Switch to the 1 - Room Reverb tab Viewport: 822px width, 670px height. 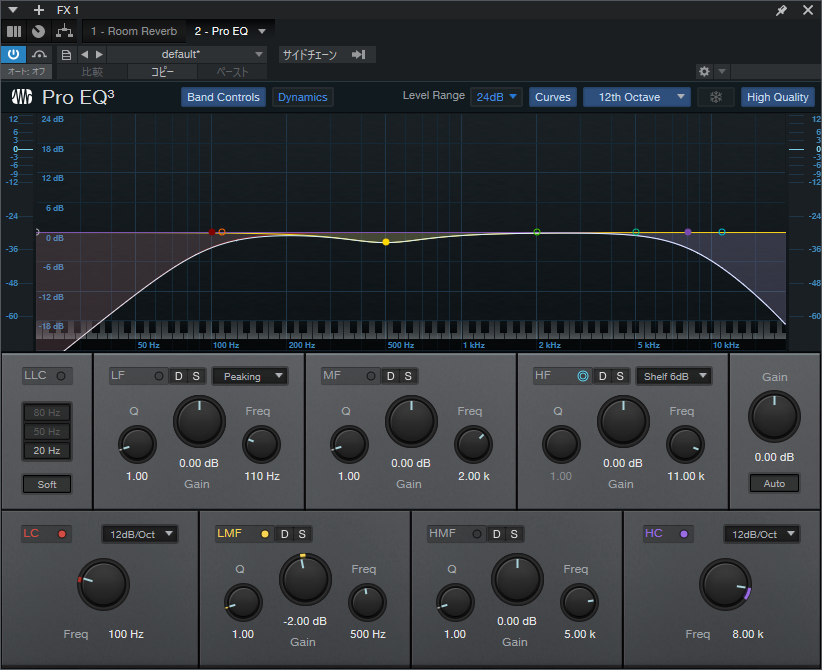point(134,31)
